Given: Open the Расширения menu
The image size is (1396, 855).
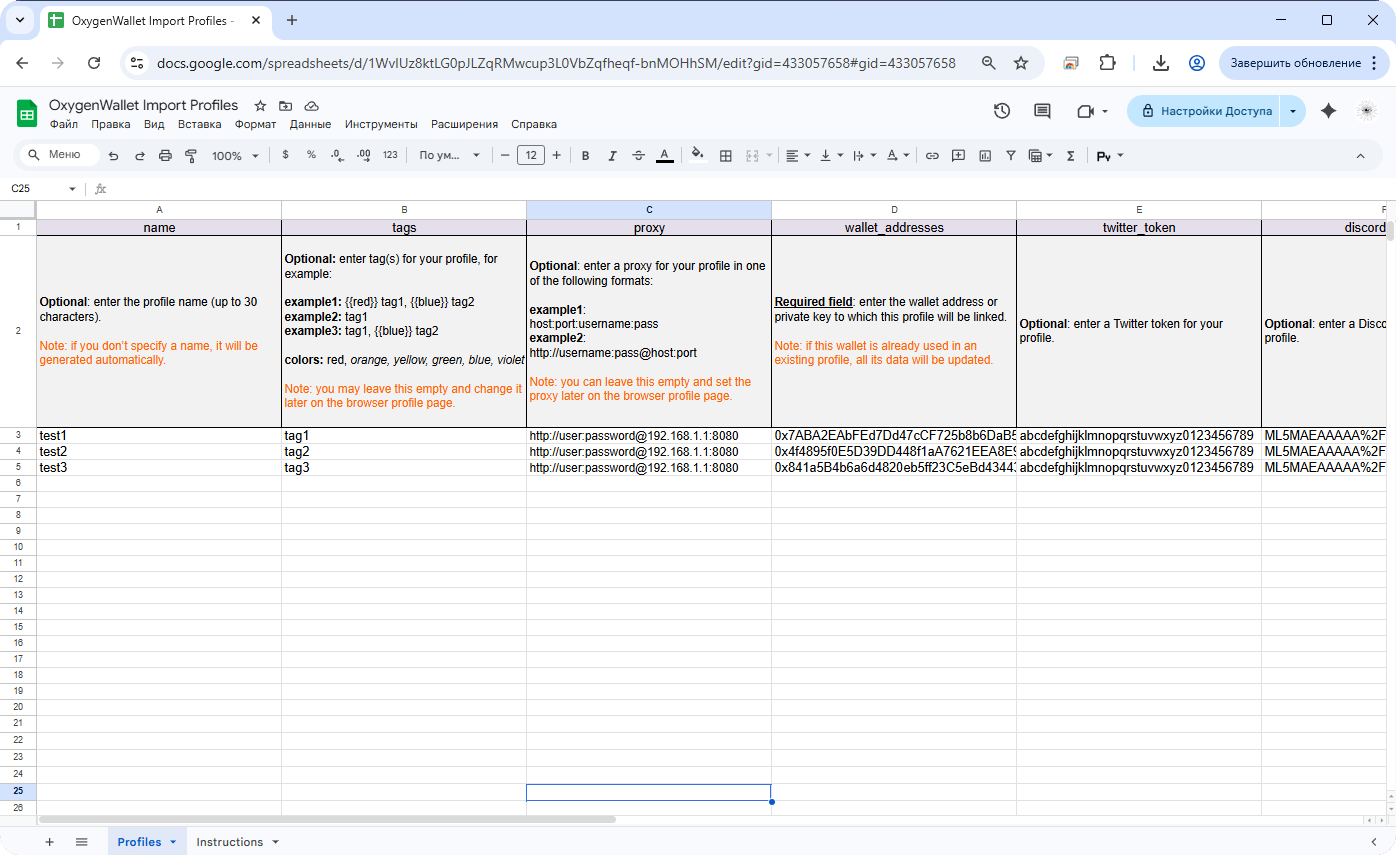Looking at the screenshot, I should (464, 125).
